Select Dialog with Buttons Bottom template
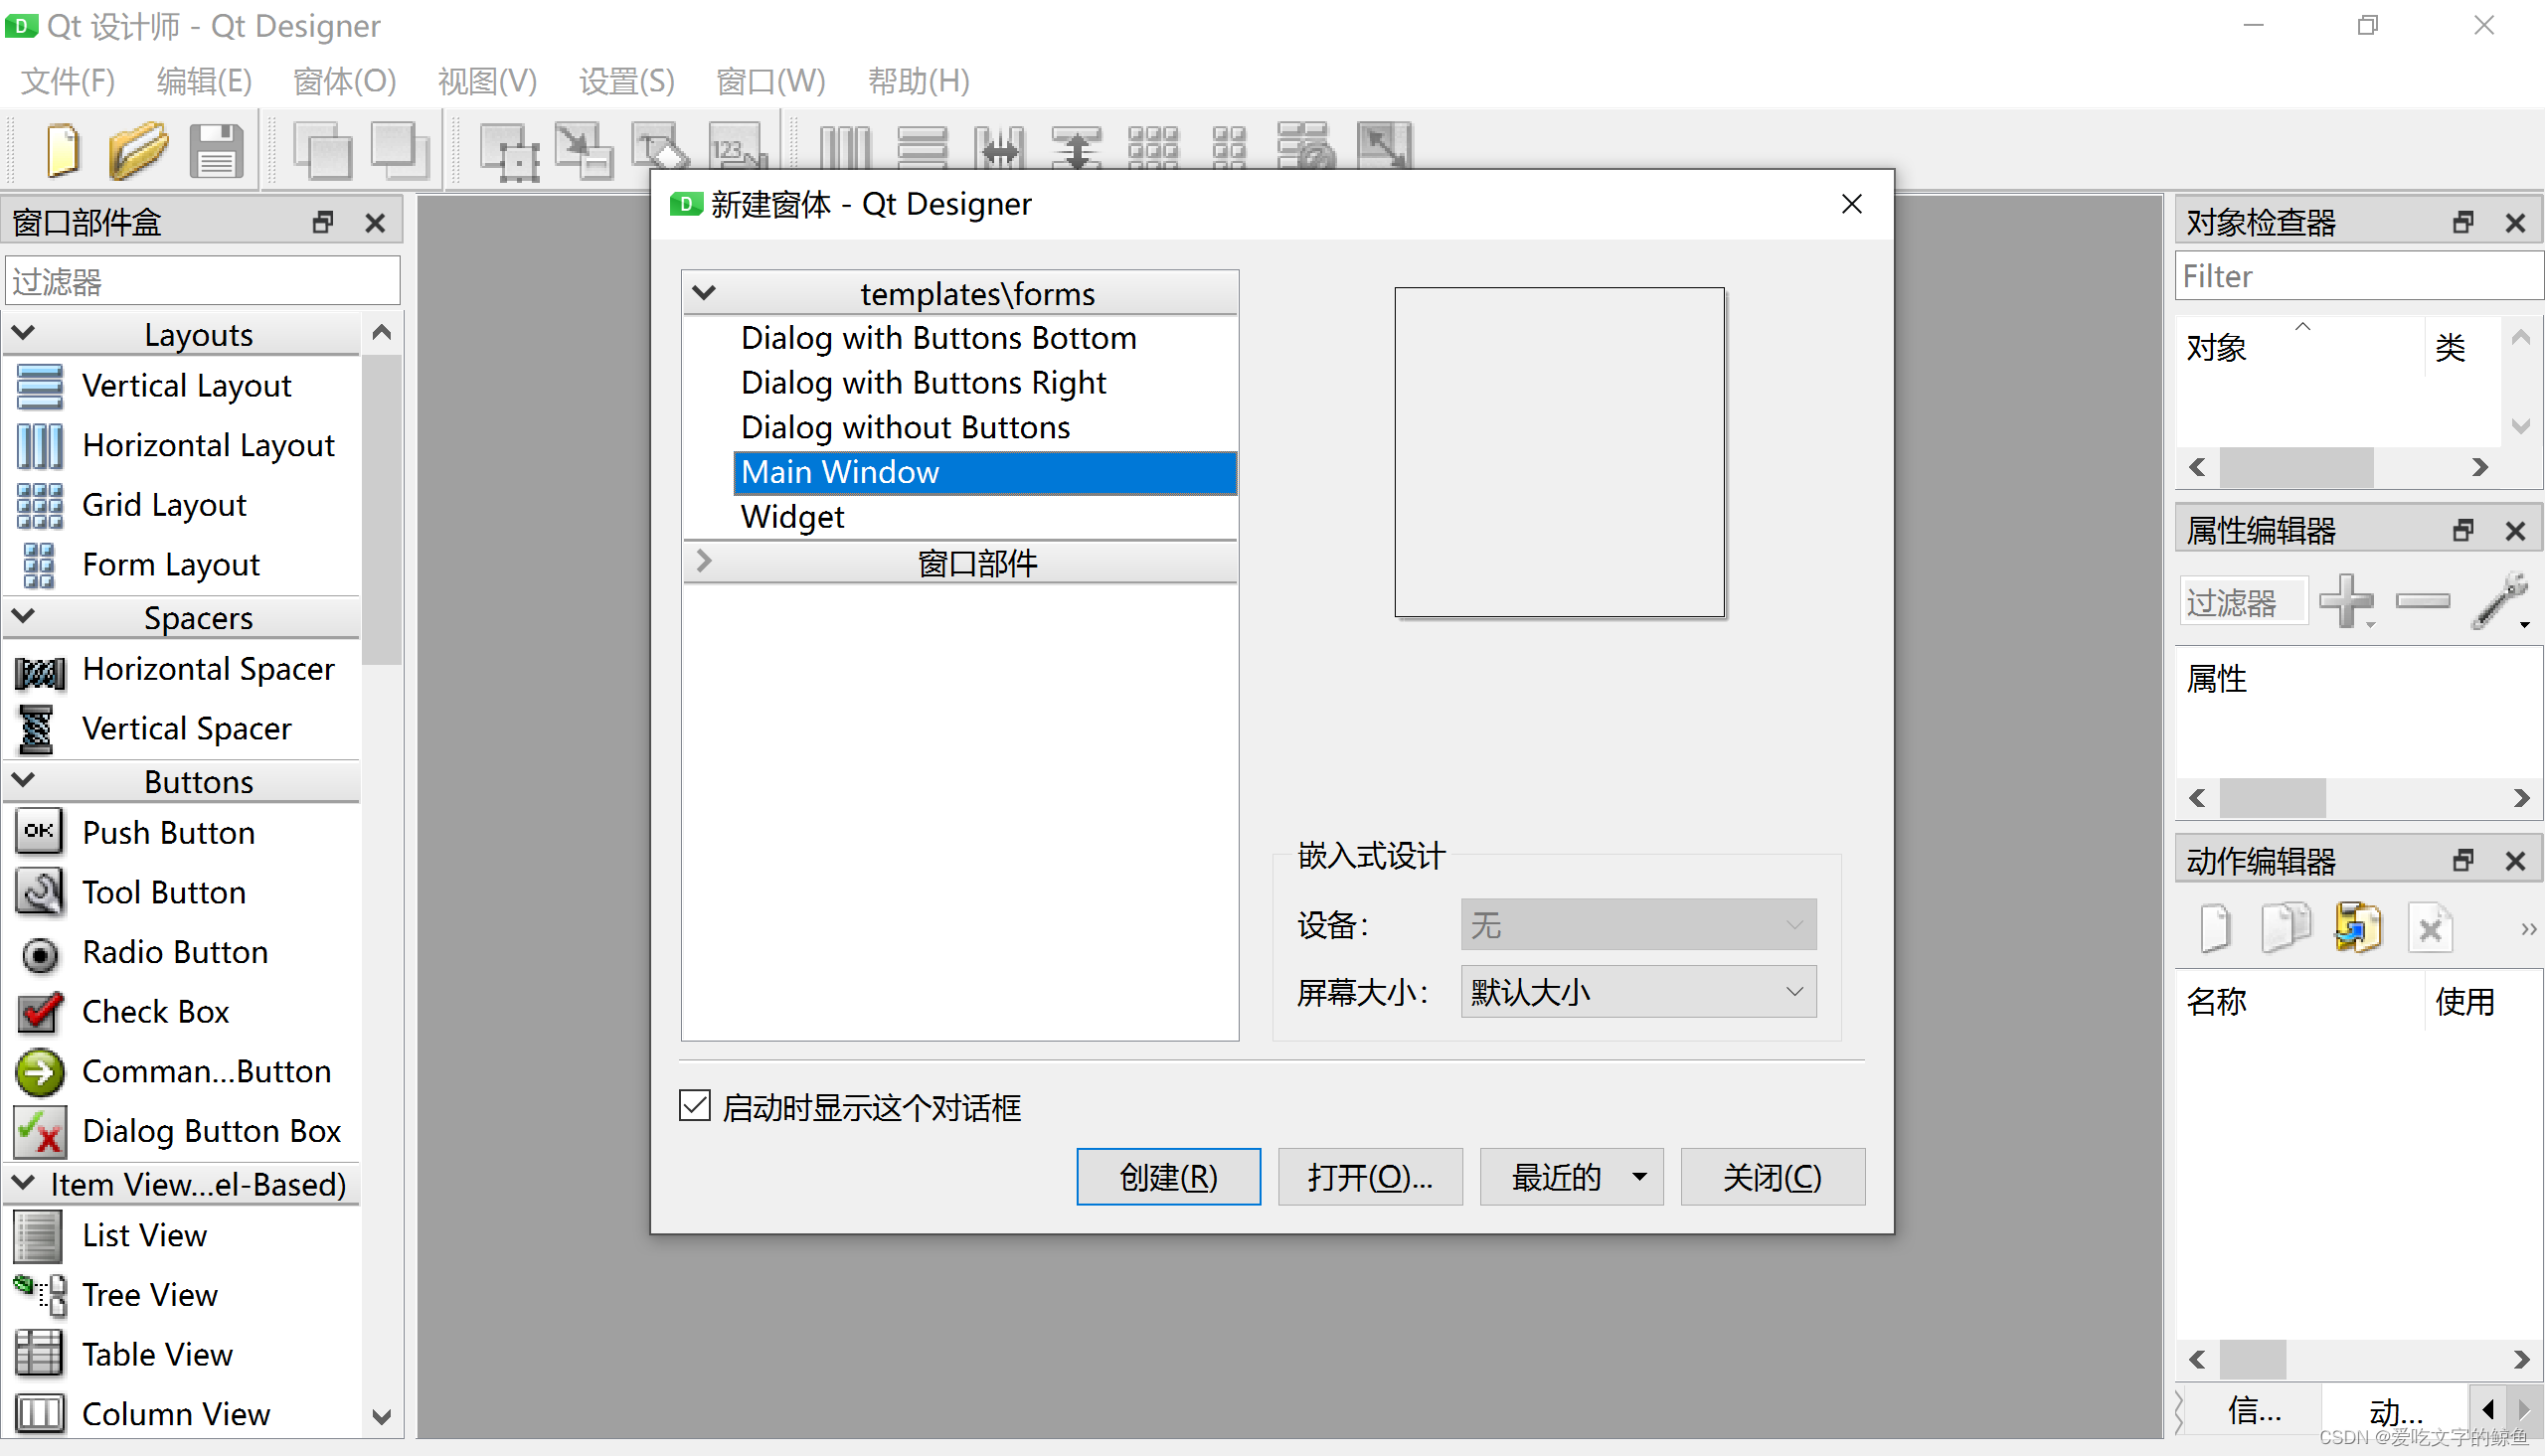This screenshot has height=1456, width=2545. pyautogui.click(x=938, y=338)
